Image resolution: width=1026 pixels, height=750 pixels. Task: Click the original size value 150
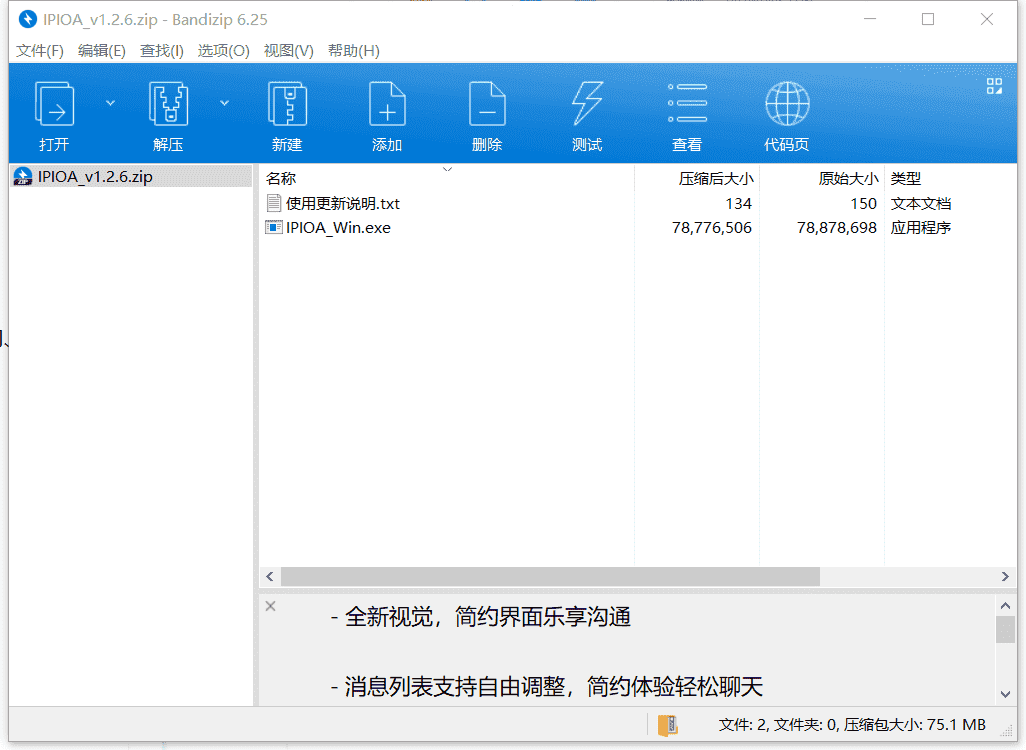[863, 204]
